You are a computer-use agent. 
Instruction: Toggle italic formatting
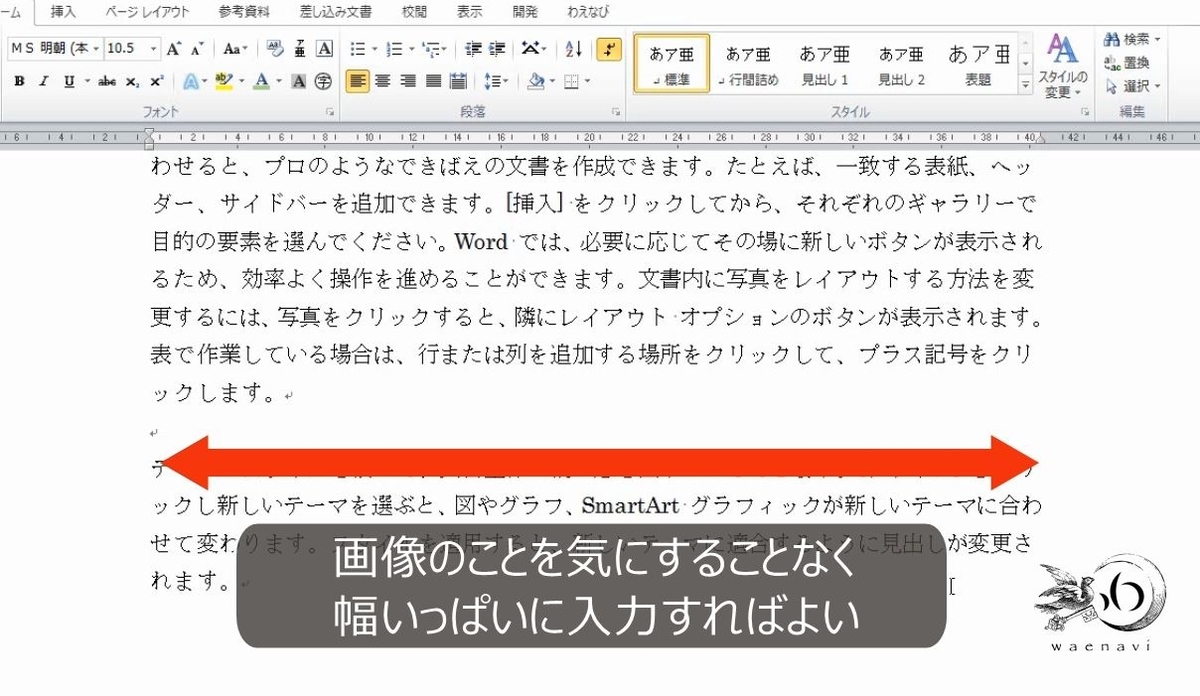[43, 81]
